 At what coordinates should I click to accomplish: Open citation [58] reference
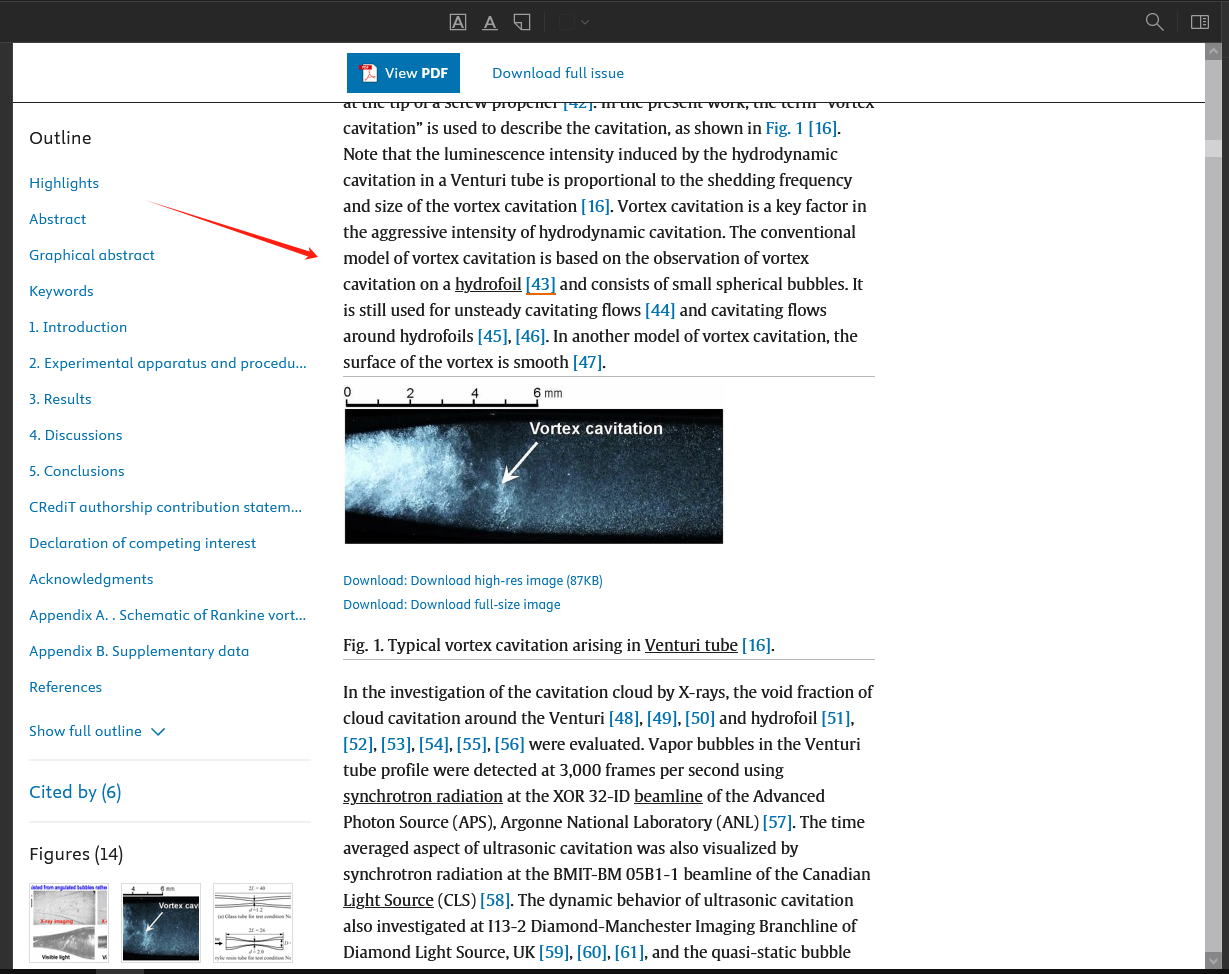(x=495, y=900)
